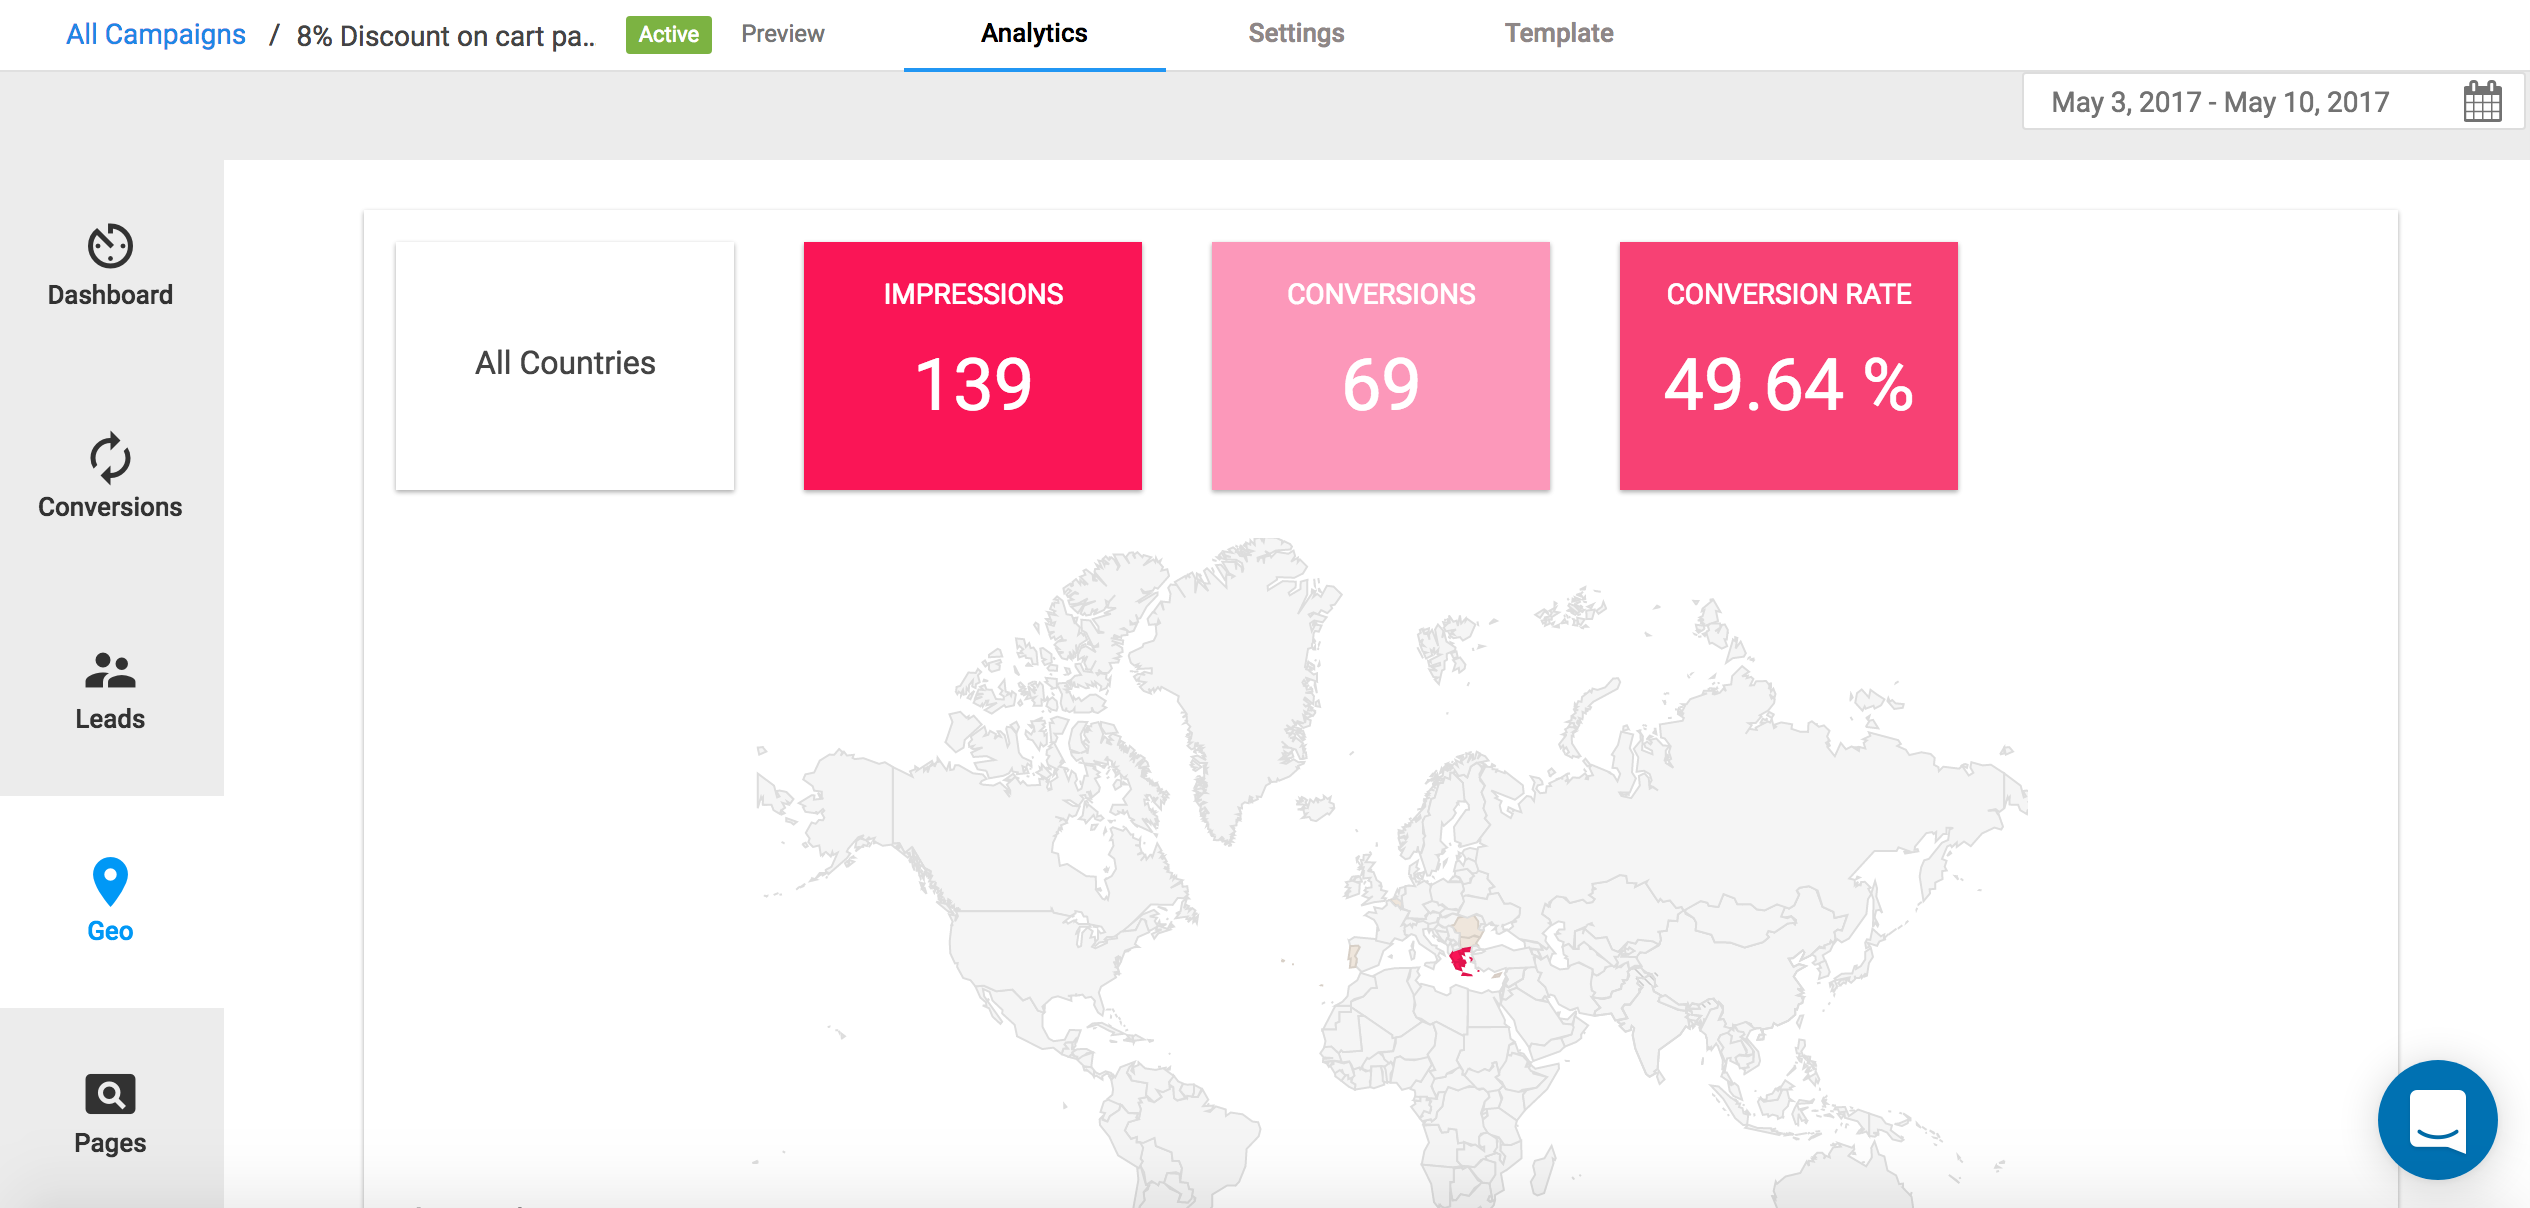Open the Pages magnifier icon
2530x1208 pixels.
click(110, 1094)
